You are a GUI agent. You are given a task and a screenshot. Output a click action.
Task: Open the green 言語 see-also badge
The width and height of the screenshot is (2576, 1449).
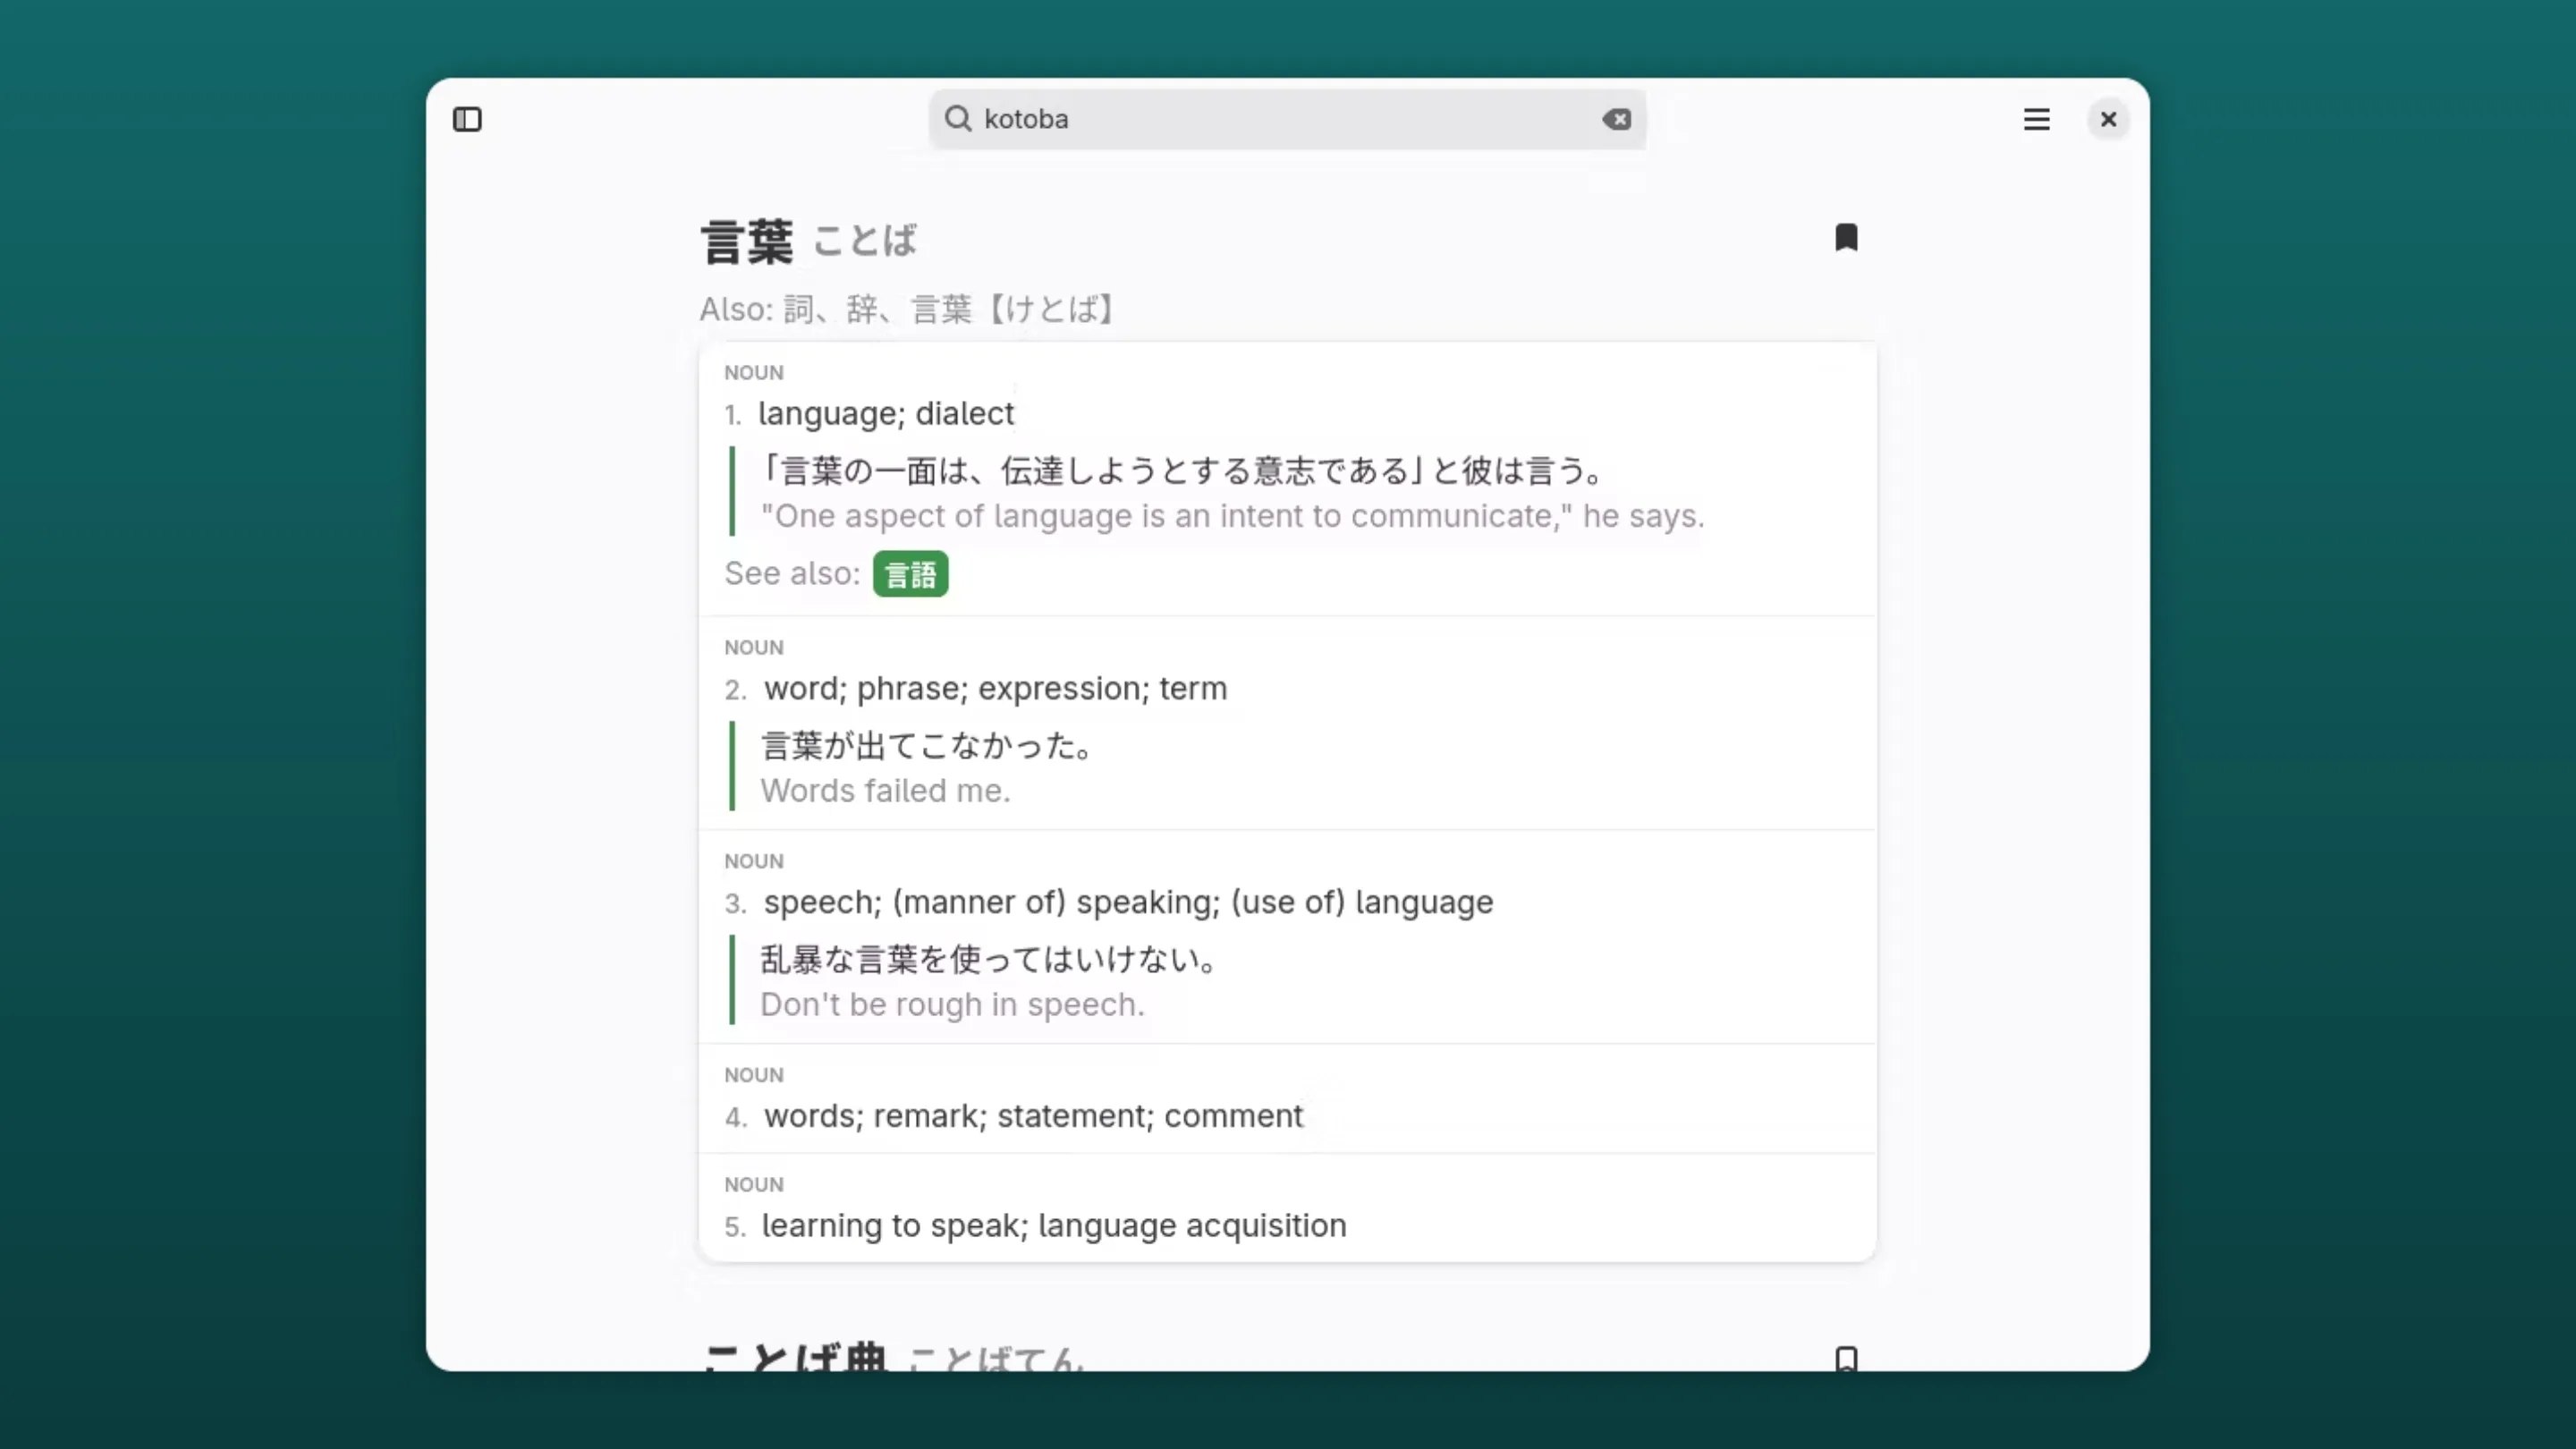coord(910,574)
